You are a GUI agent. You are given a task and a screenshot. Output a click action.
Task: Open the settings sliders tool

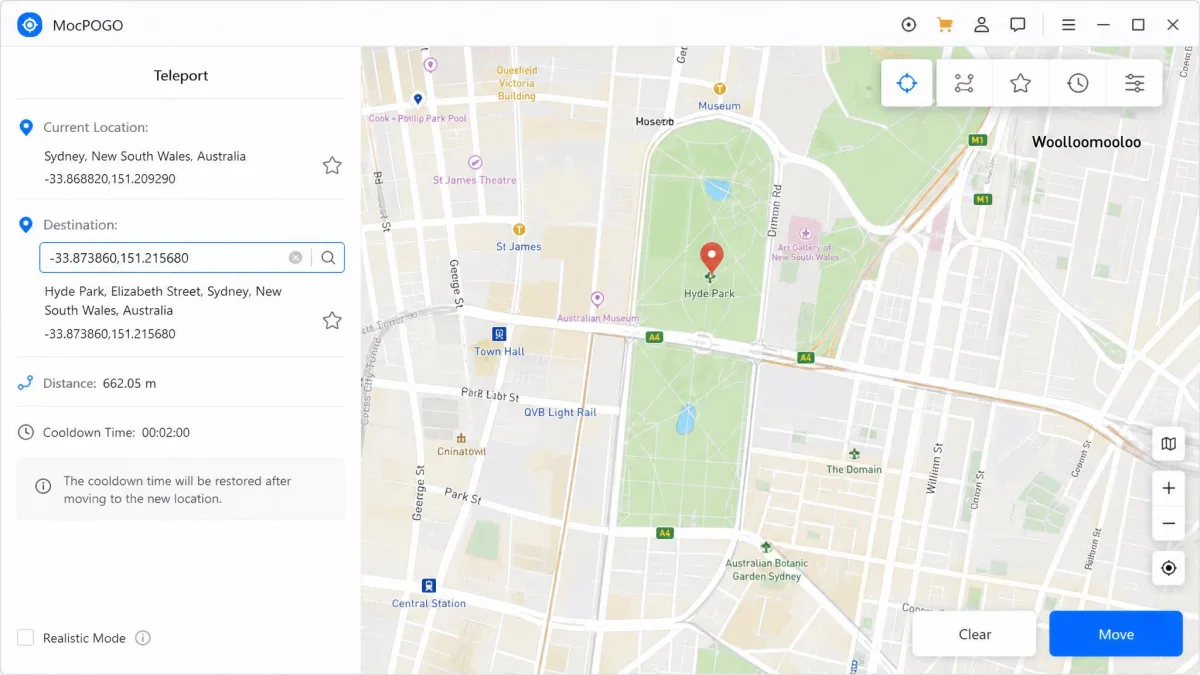[1134, 83]
